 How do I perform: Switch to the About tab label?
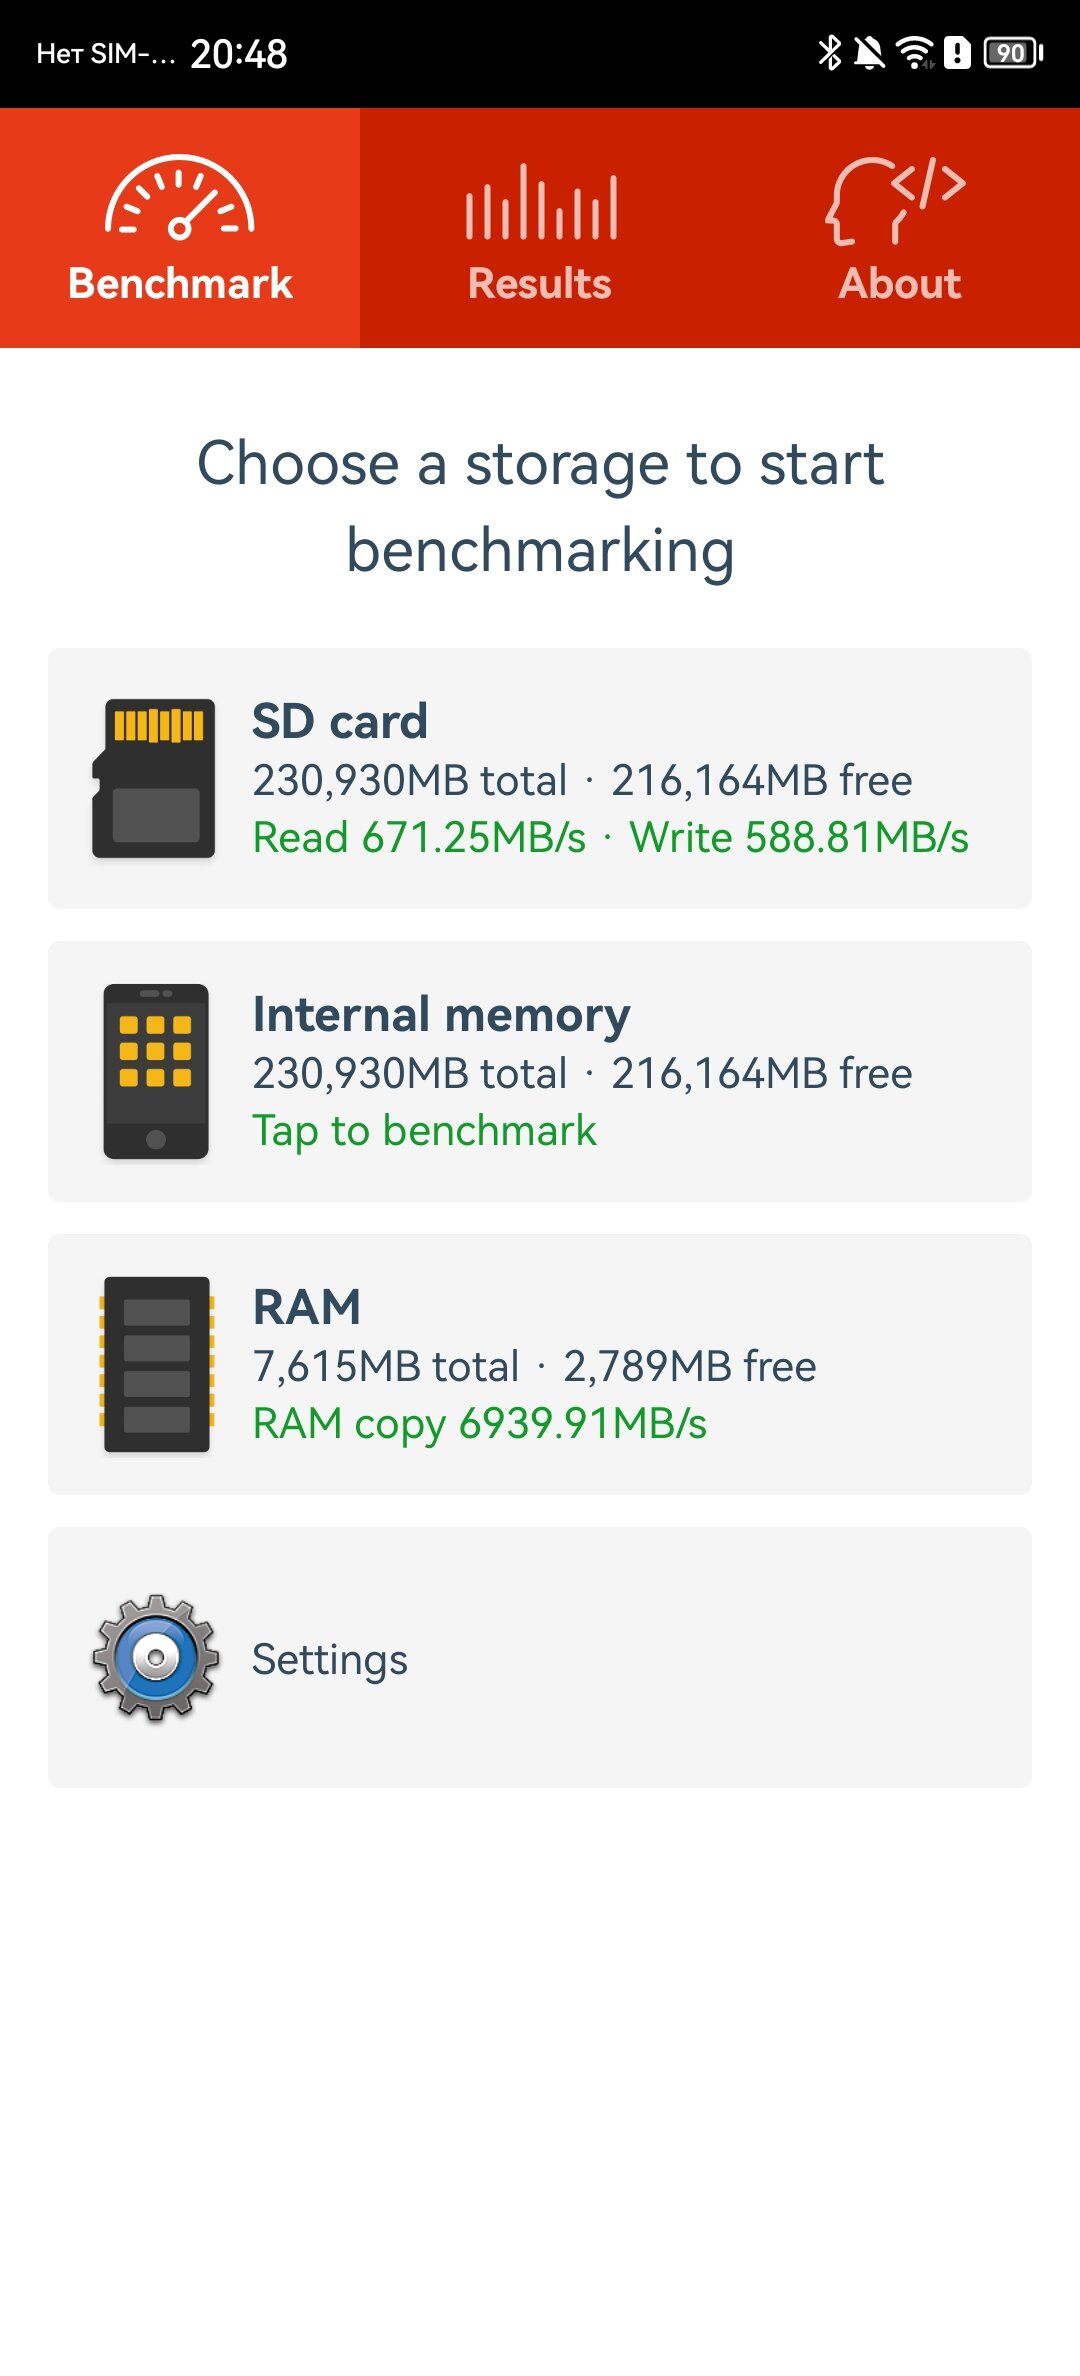click(x=900, y=284)
